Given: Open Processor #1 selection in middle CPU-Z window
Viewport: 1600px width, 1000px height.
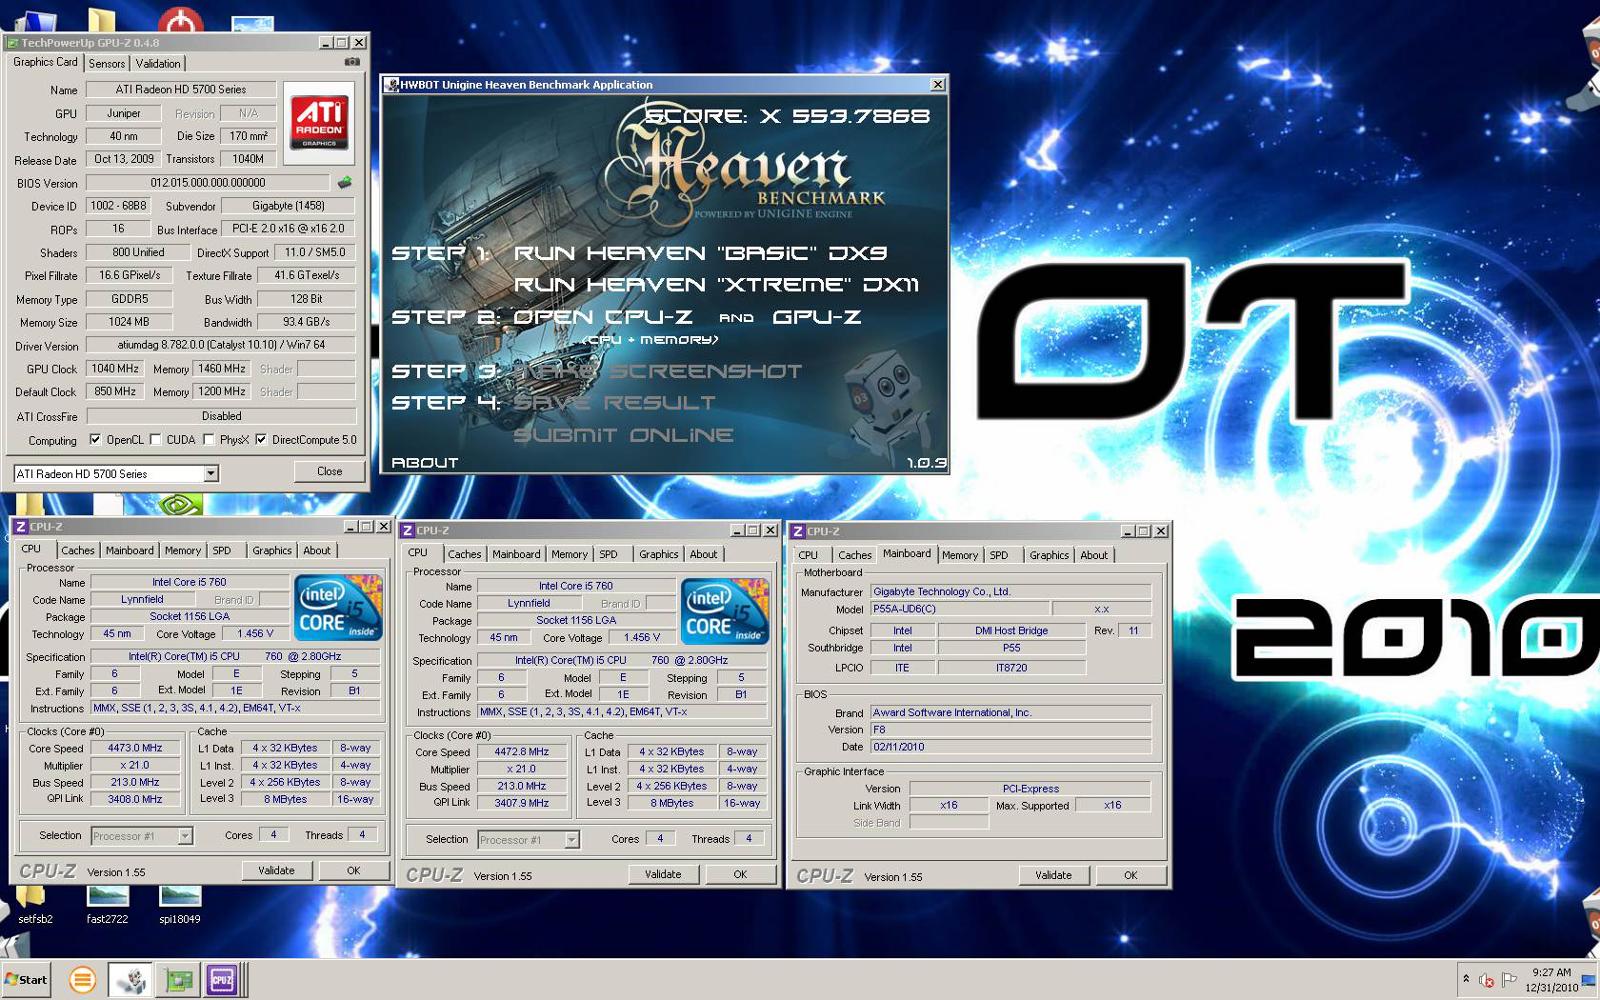Looking at the screenshot, I should coord(528,840).
